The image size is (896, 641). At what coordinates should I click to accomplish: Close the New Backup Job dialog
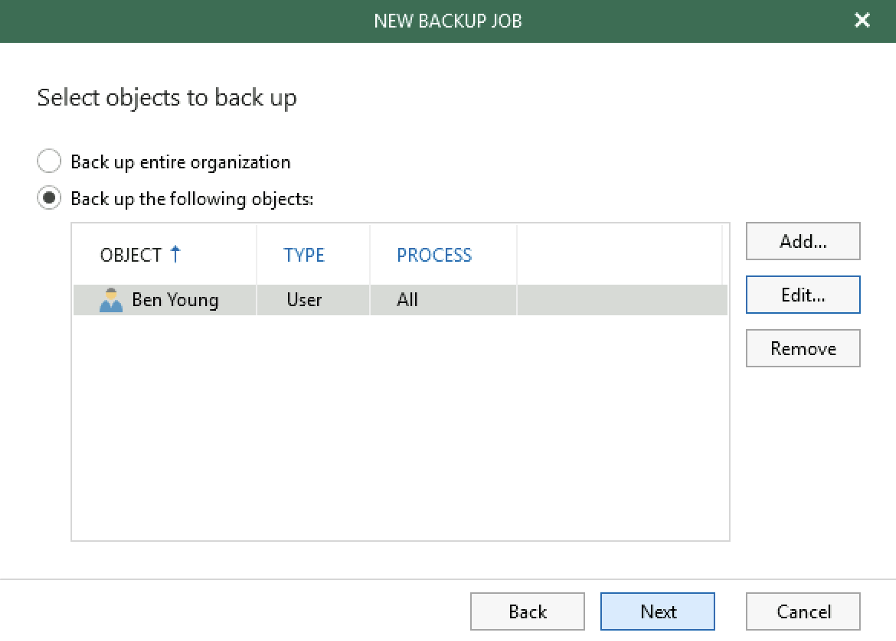tap(862, 21)
